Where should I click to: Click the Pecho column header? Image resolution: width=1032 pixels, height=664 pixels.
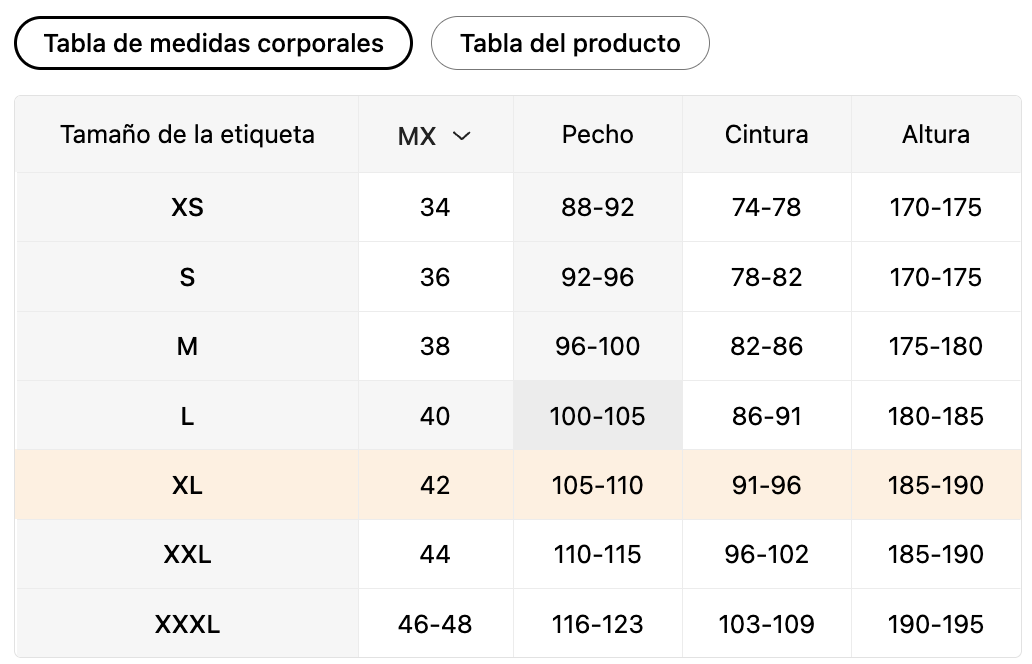tap(598, 135)
